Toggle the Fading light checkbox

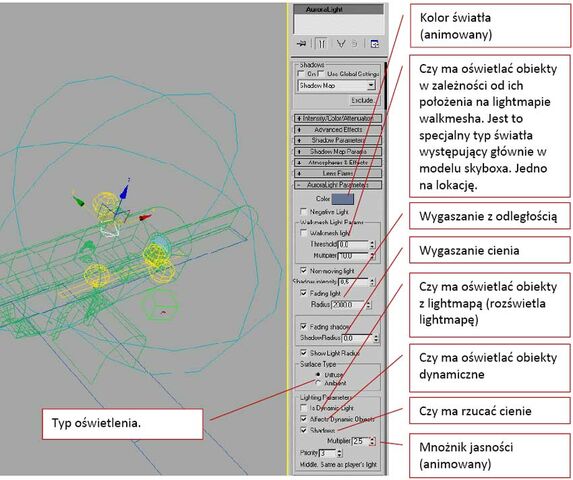point(303,293)
